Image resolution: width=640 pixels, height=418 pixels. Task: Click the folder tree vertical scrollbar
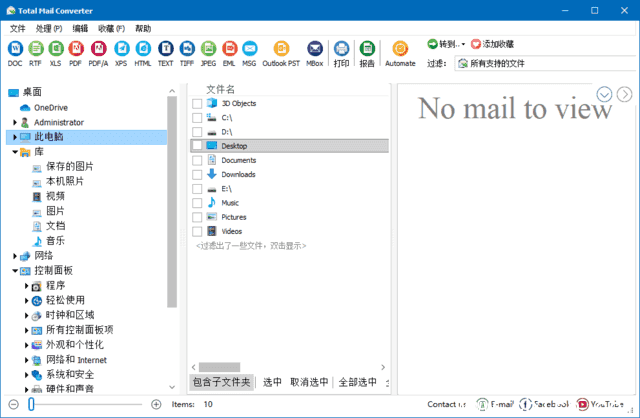click(x=172, y=202)
